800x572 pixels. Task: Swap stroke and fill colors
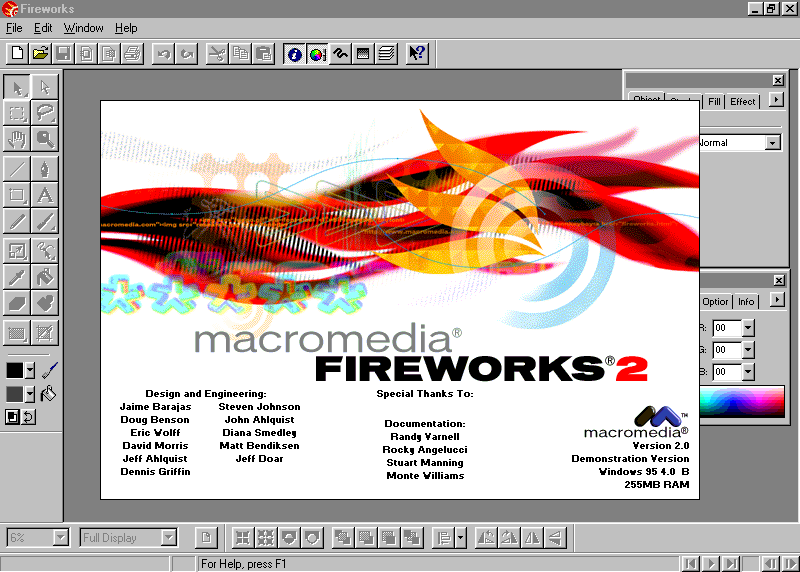[29, 417]
